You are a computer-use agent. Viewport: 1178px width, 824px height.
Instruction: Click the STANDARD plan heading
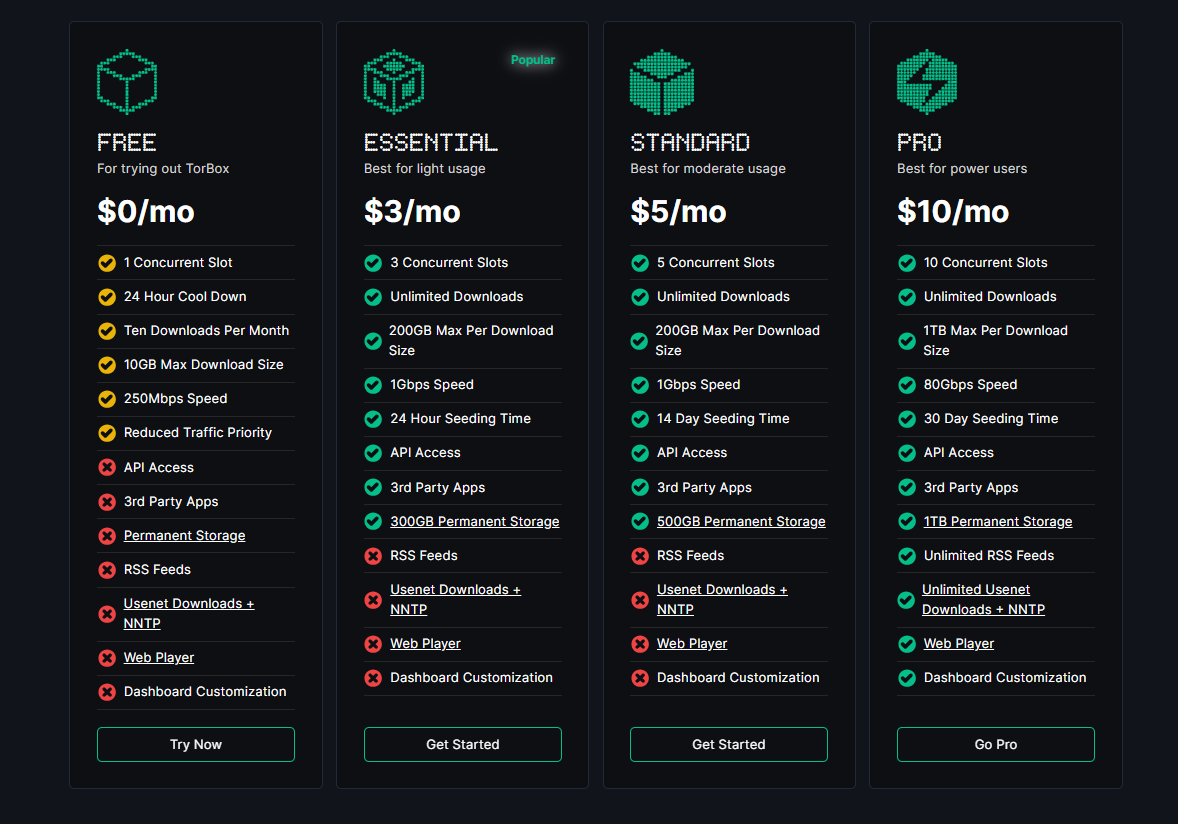[690, 142]
